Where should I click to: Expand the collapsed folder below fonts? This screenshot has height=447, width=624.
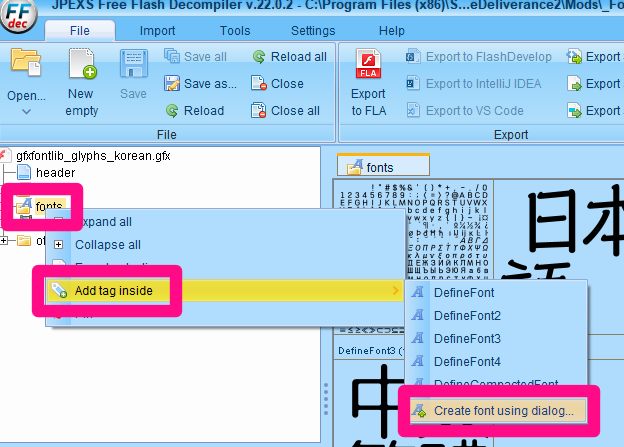4,240
